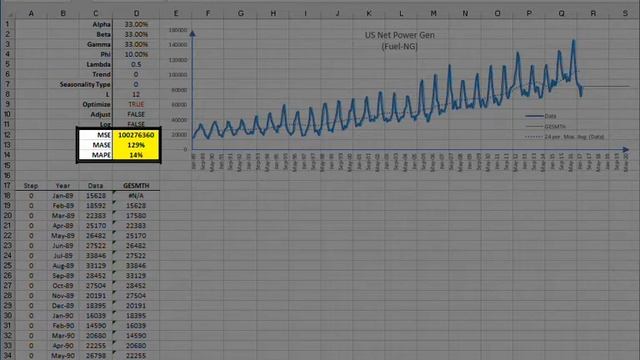Select column A header

click(31, 13)
